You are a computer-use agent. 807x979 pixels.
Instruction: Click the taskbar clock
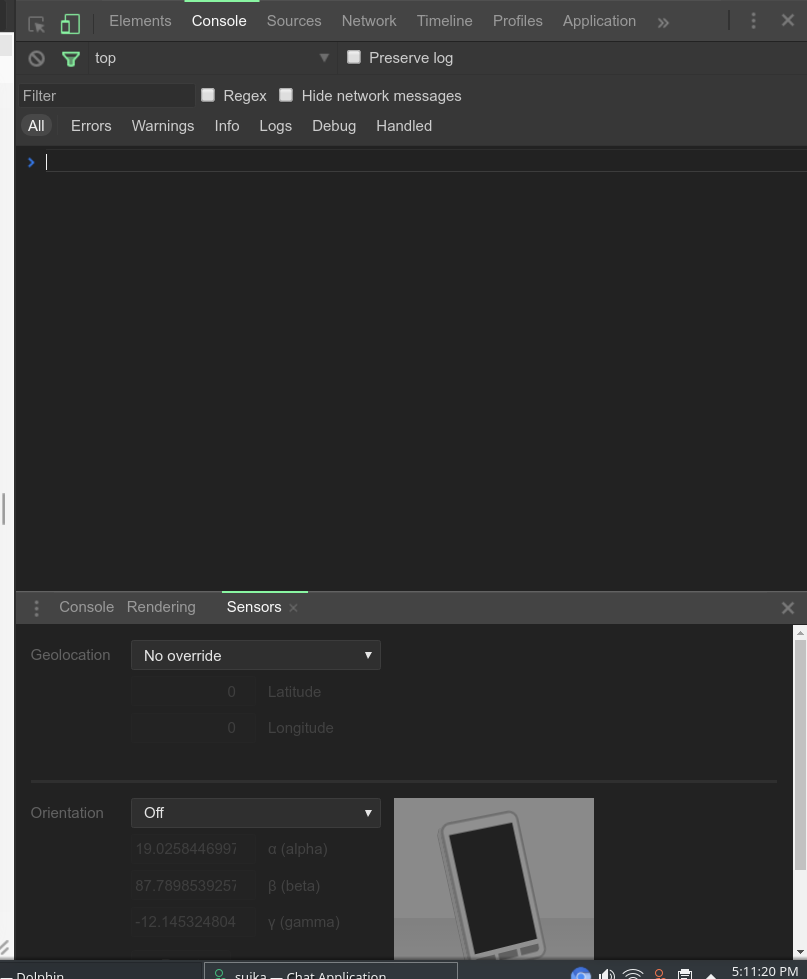[765, 972]
